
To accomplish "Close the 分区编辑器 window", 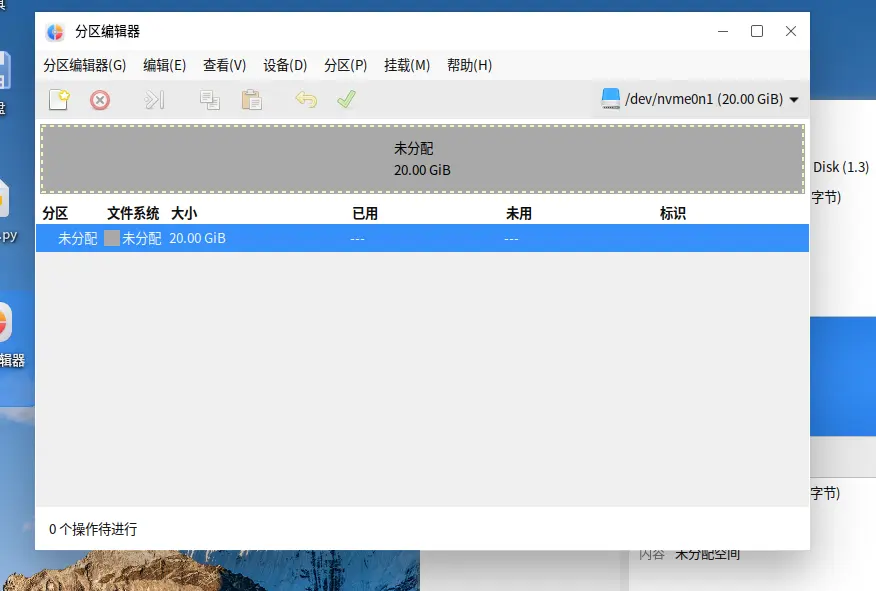I will pyautogui.click(x=791, y=31).
